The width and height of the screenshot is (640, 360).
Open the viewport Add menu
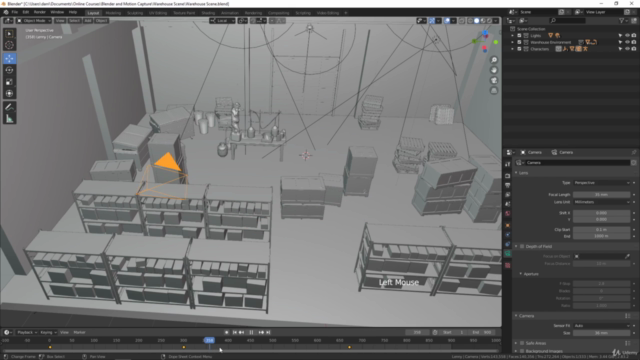point(88,20)
